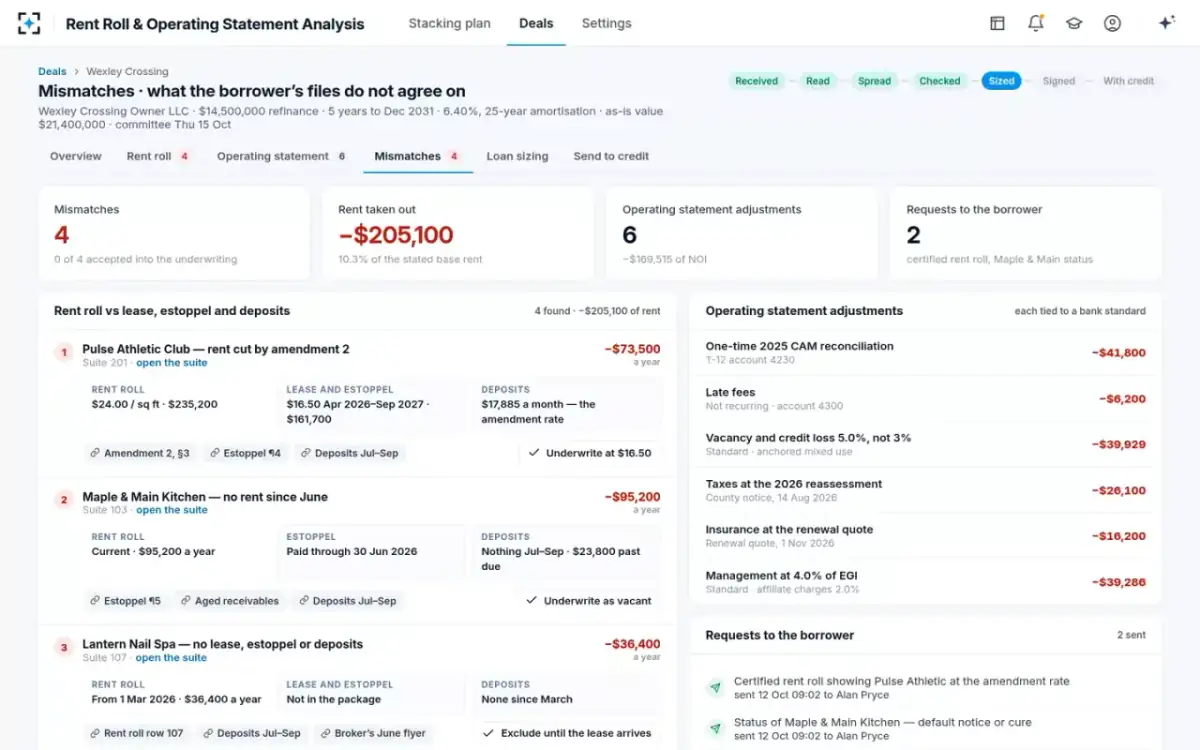Switch to the Overview tab
This screenshot has width=1200, height=750.
click(x=76, y=156)
